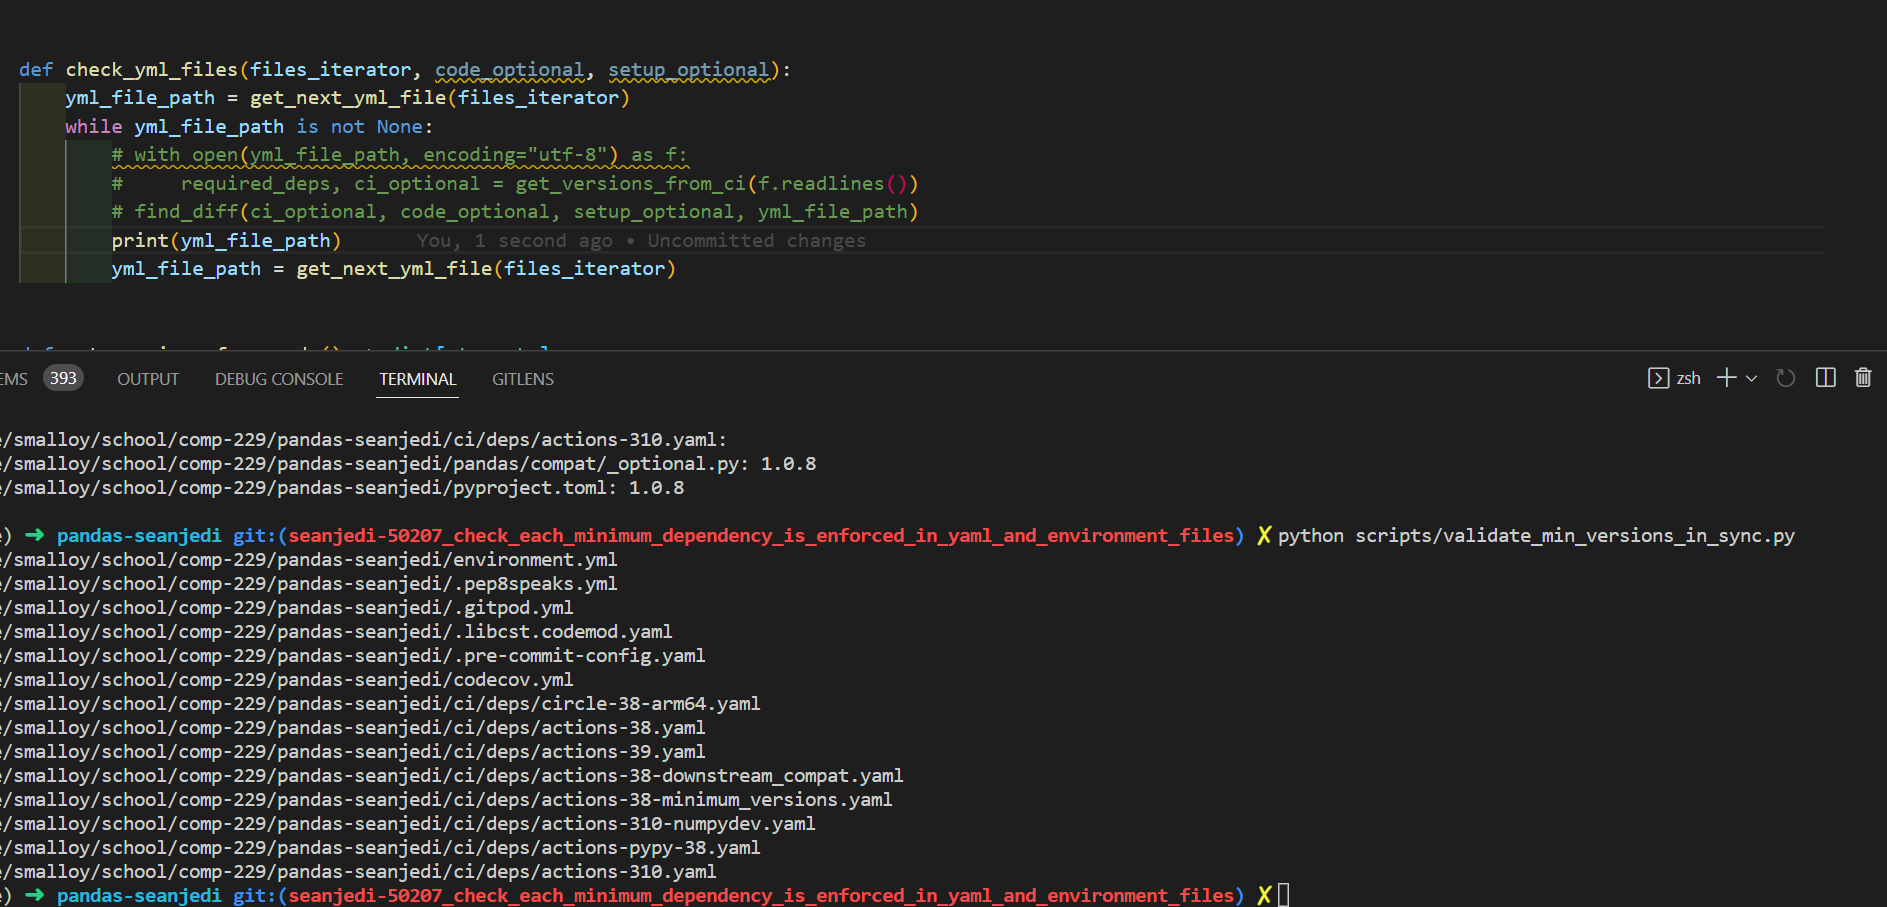Kill terminal with trash icon
Screen dimensions: 1887x907
[1863, 378]
